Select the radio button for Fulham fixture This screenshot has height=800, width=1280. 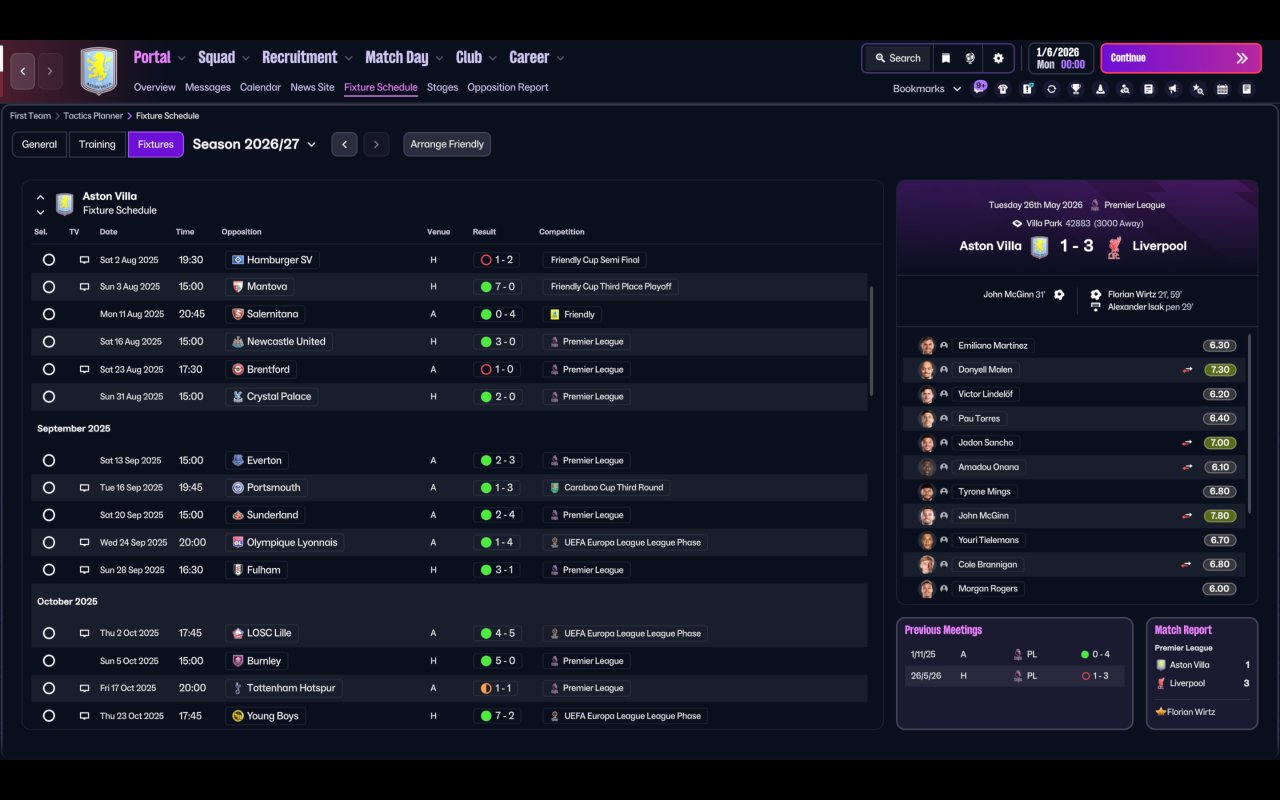pyautogui.click(x=49, y=570)
